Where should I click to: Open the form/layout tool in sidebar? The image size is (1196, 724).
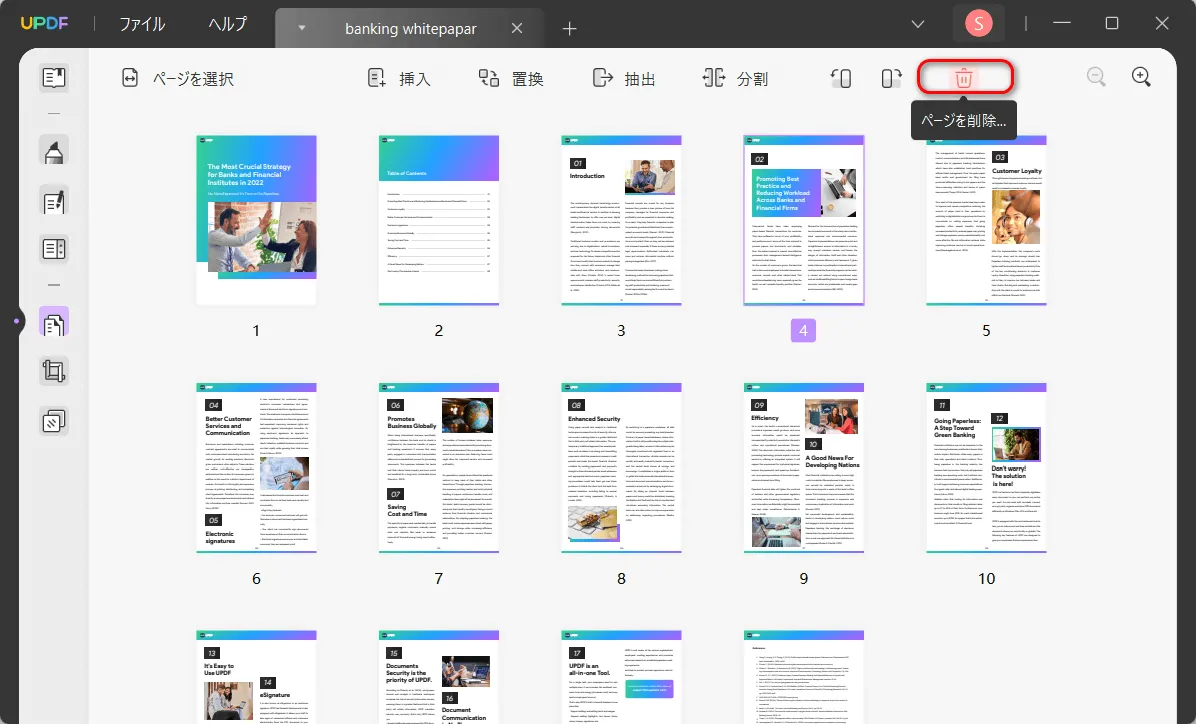54,249
